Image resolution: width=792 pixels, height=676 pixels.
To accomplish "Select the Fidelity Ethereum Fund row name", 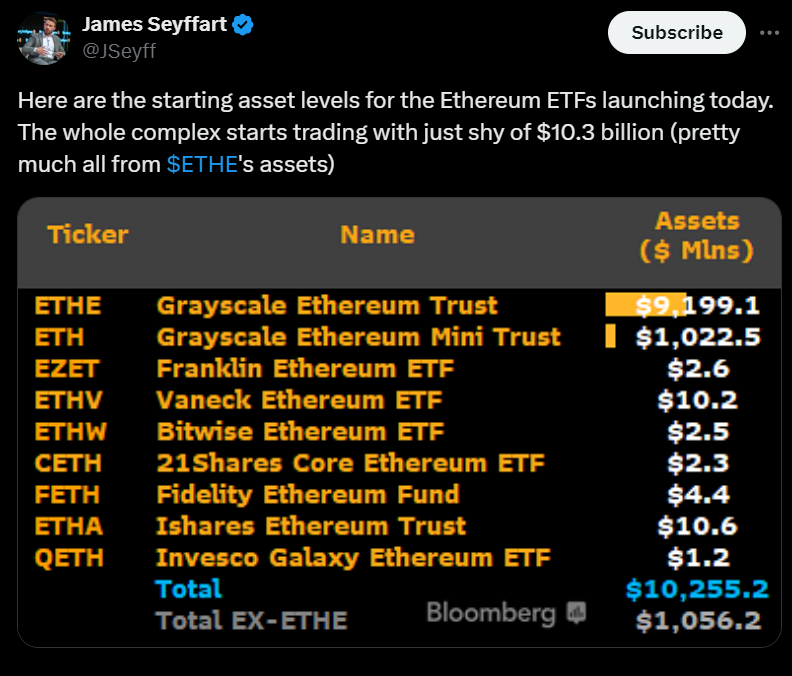I will coord(307,494).
